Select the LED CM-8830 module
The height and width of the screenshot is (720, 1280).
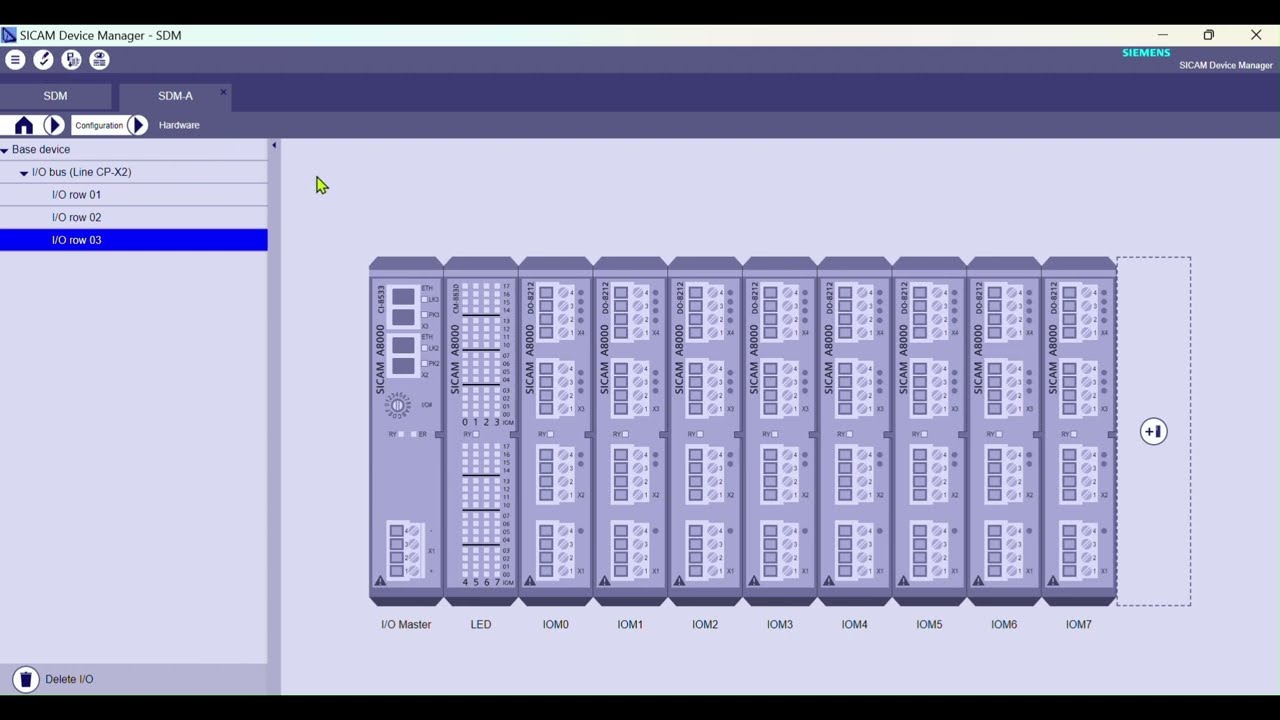pyautogui.click(x=481, y=431)
